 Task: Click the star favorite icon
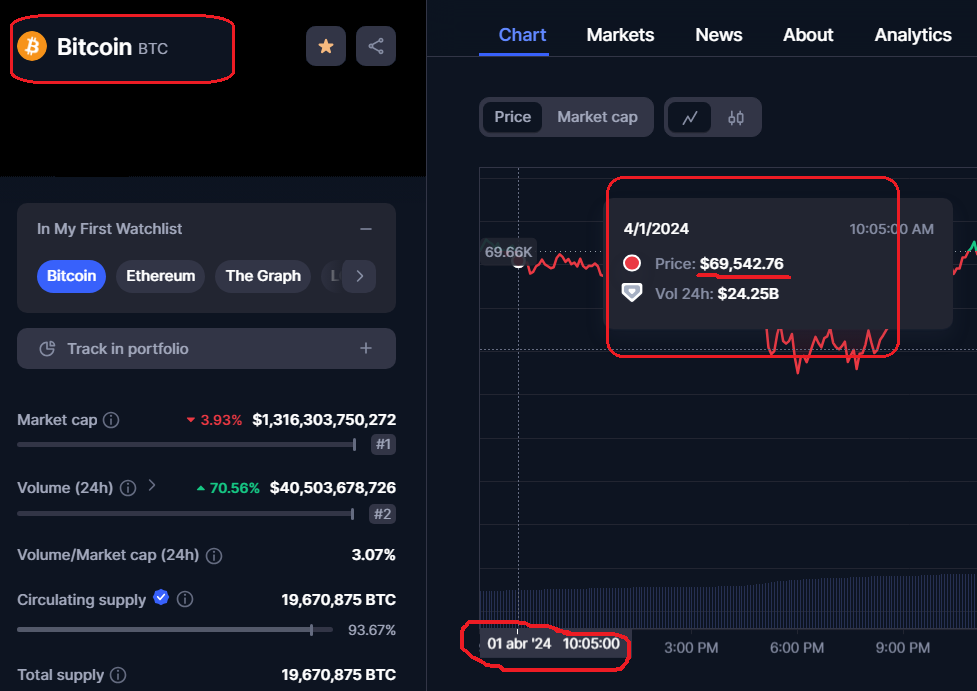[325, 47]
